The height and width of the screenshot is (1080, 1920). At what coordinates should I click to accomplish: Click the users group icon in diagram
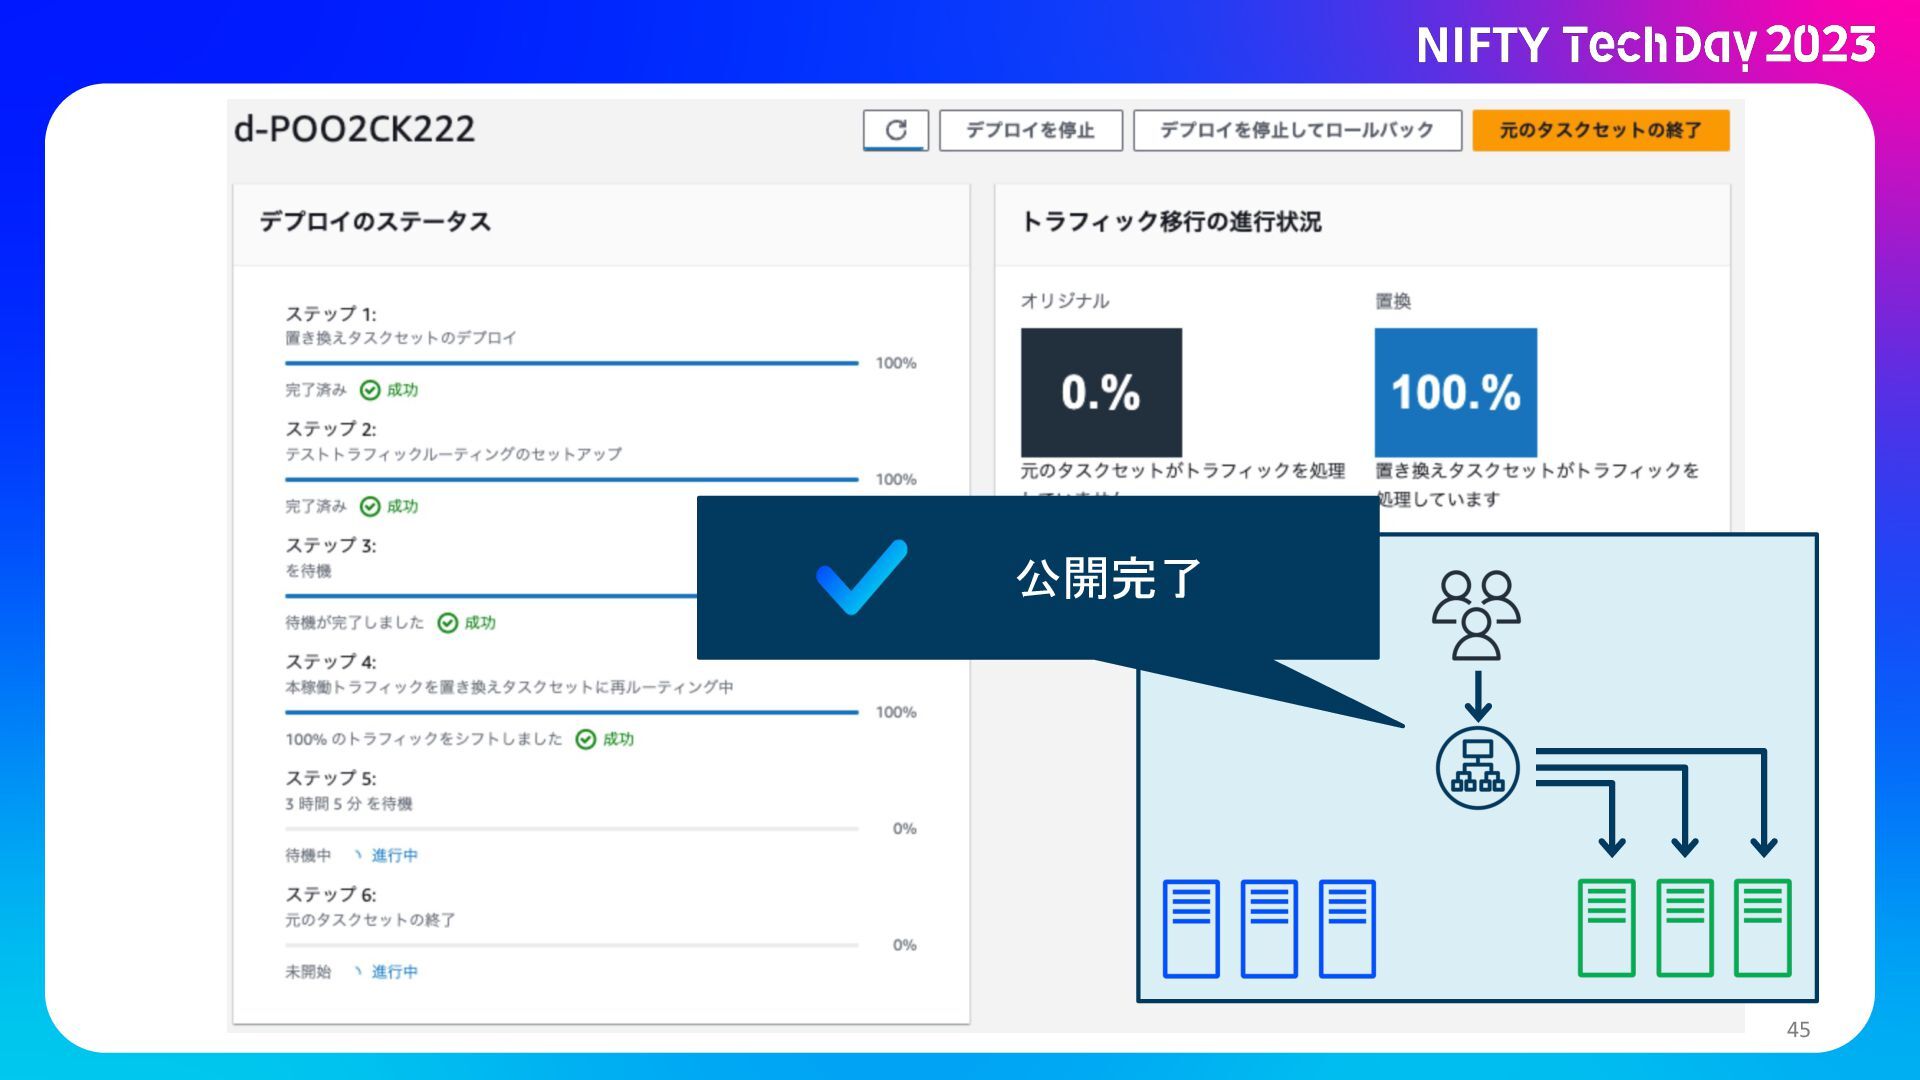click(1476, 614)
